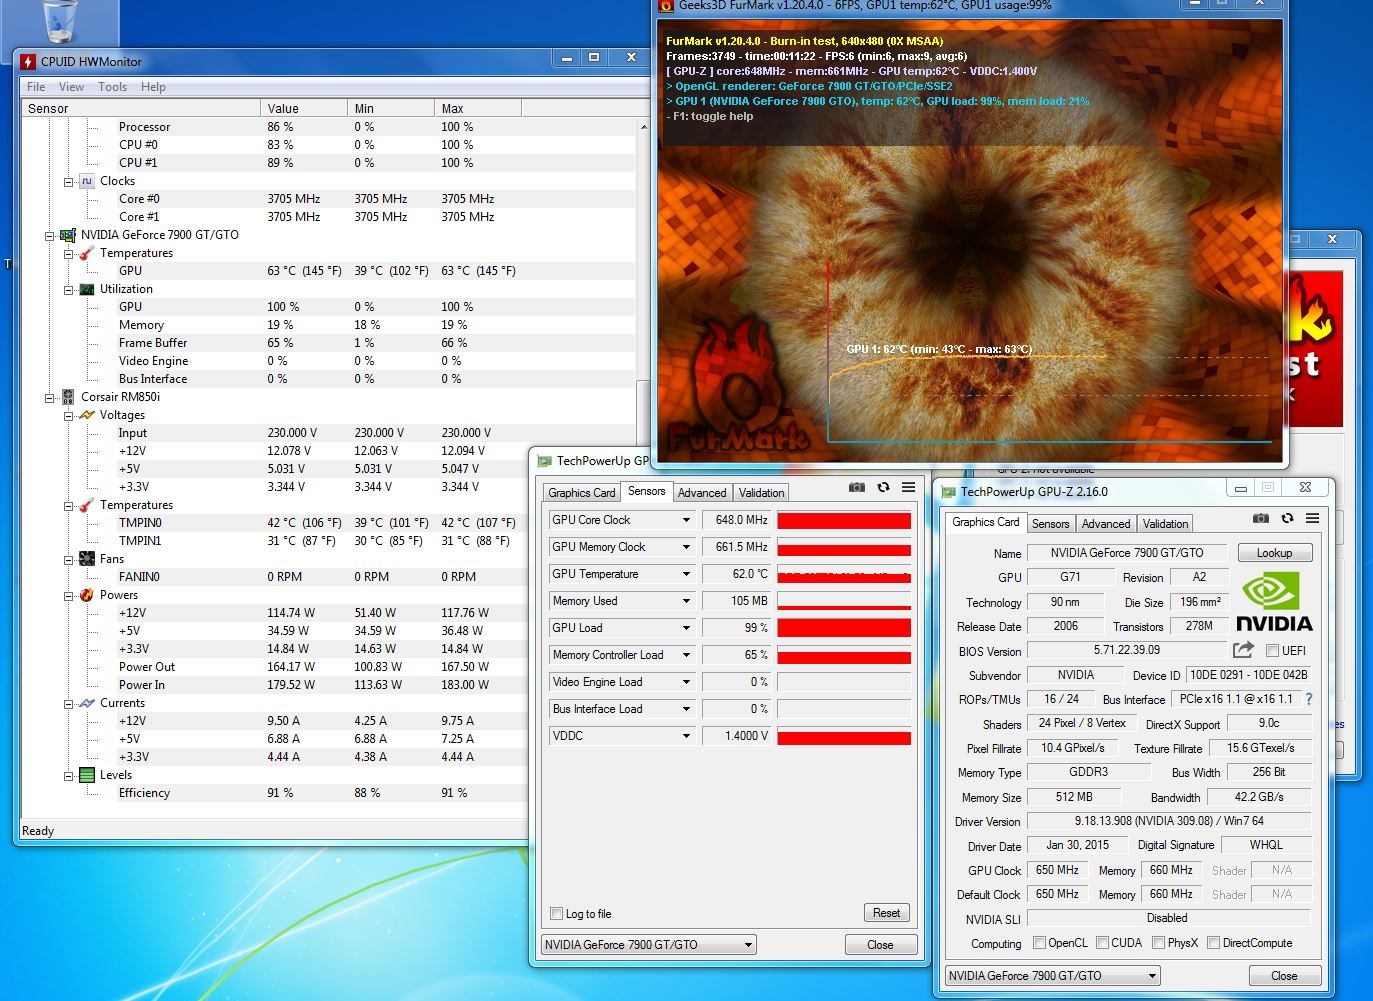This screenshot has width=1373, height=1001.
Task: Open the Memory Used sensor dropdown
Action: pyautogui.click(x=686, y=601)
